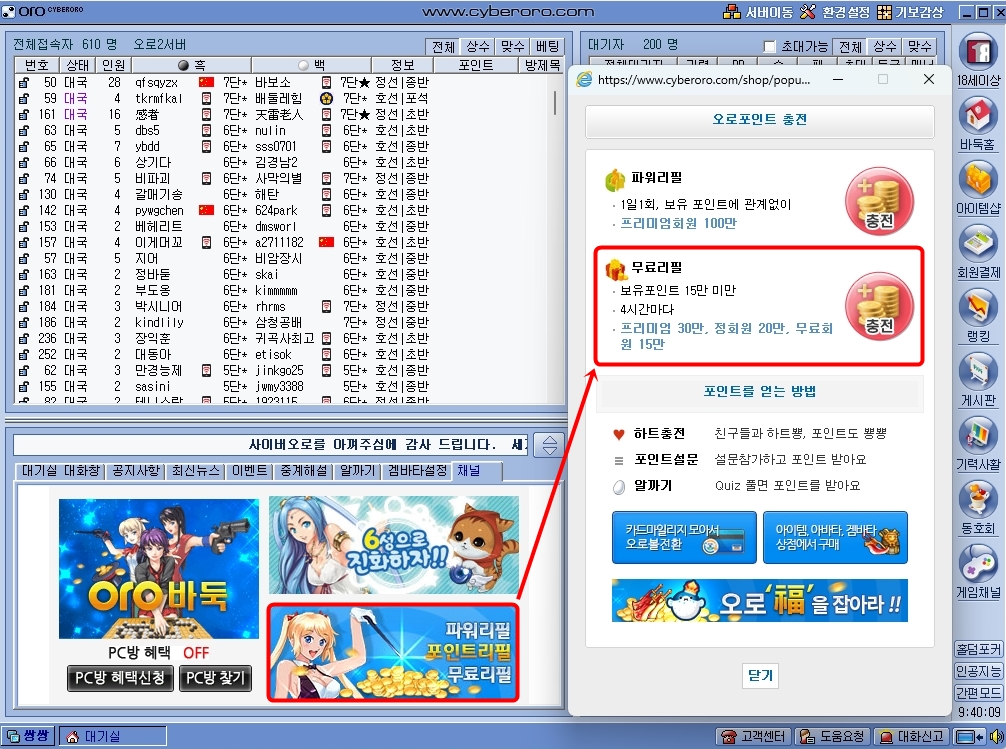Click the 알까기 quiz link in popup
Image resolution: width=1006 pixels, height=749 pixels.
(x=652, y=486)
